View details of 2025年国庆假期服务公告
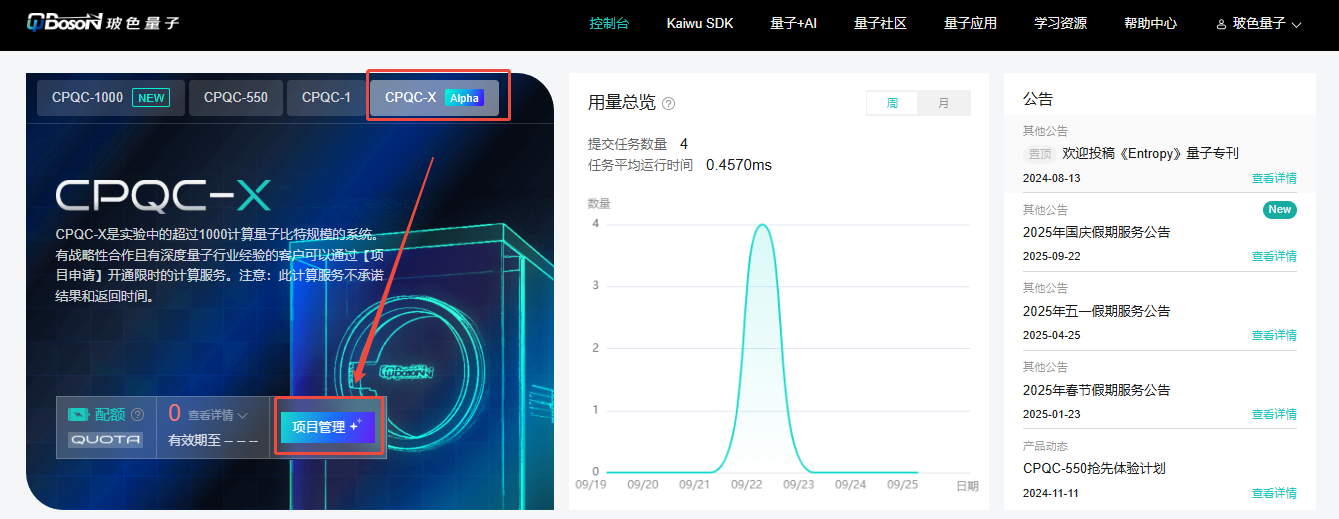The width and height of the screenshot is (1339, 519). pyautogui.click(x=1273, y=256)
